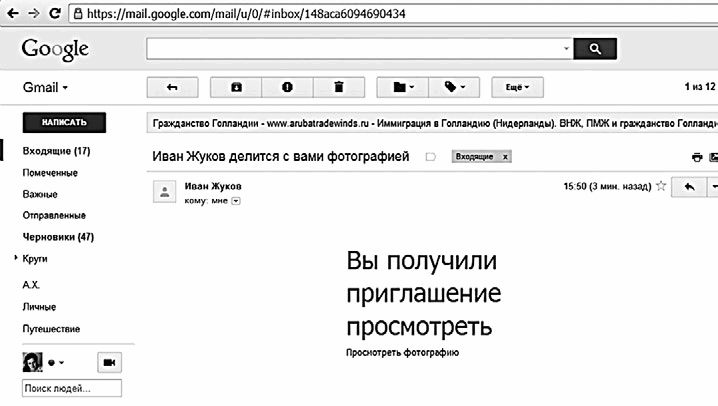Open Входящие (17) folder
The height and width of the screenshot is (406, 718).
(x=56, y=151)
